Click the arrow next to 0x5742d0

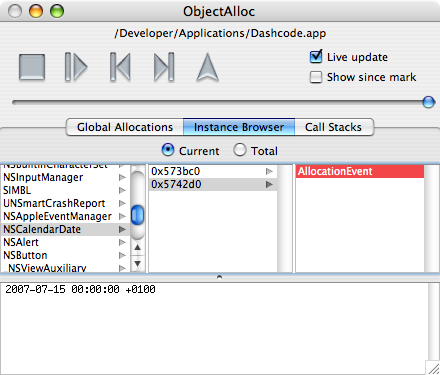(x=269, y=184)
